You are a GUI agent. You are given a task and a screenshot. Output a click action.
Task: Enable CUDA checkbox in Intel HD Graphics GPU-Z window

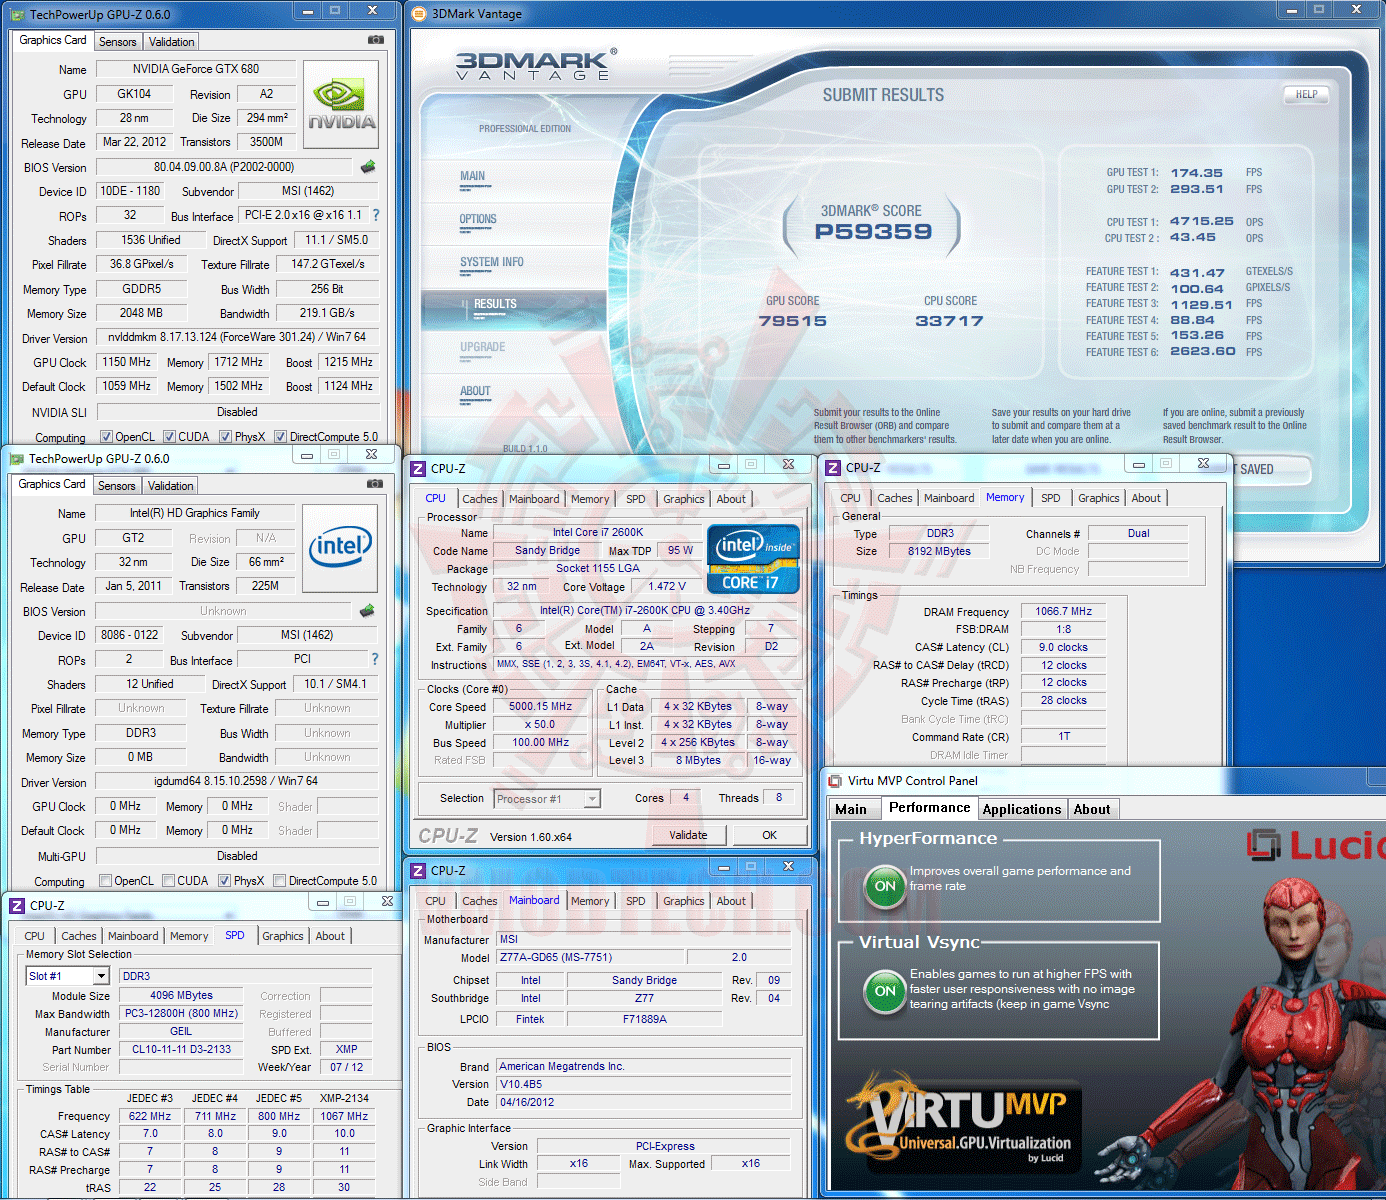tap(168, 881)
